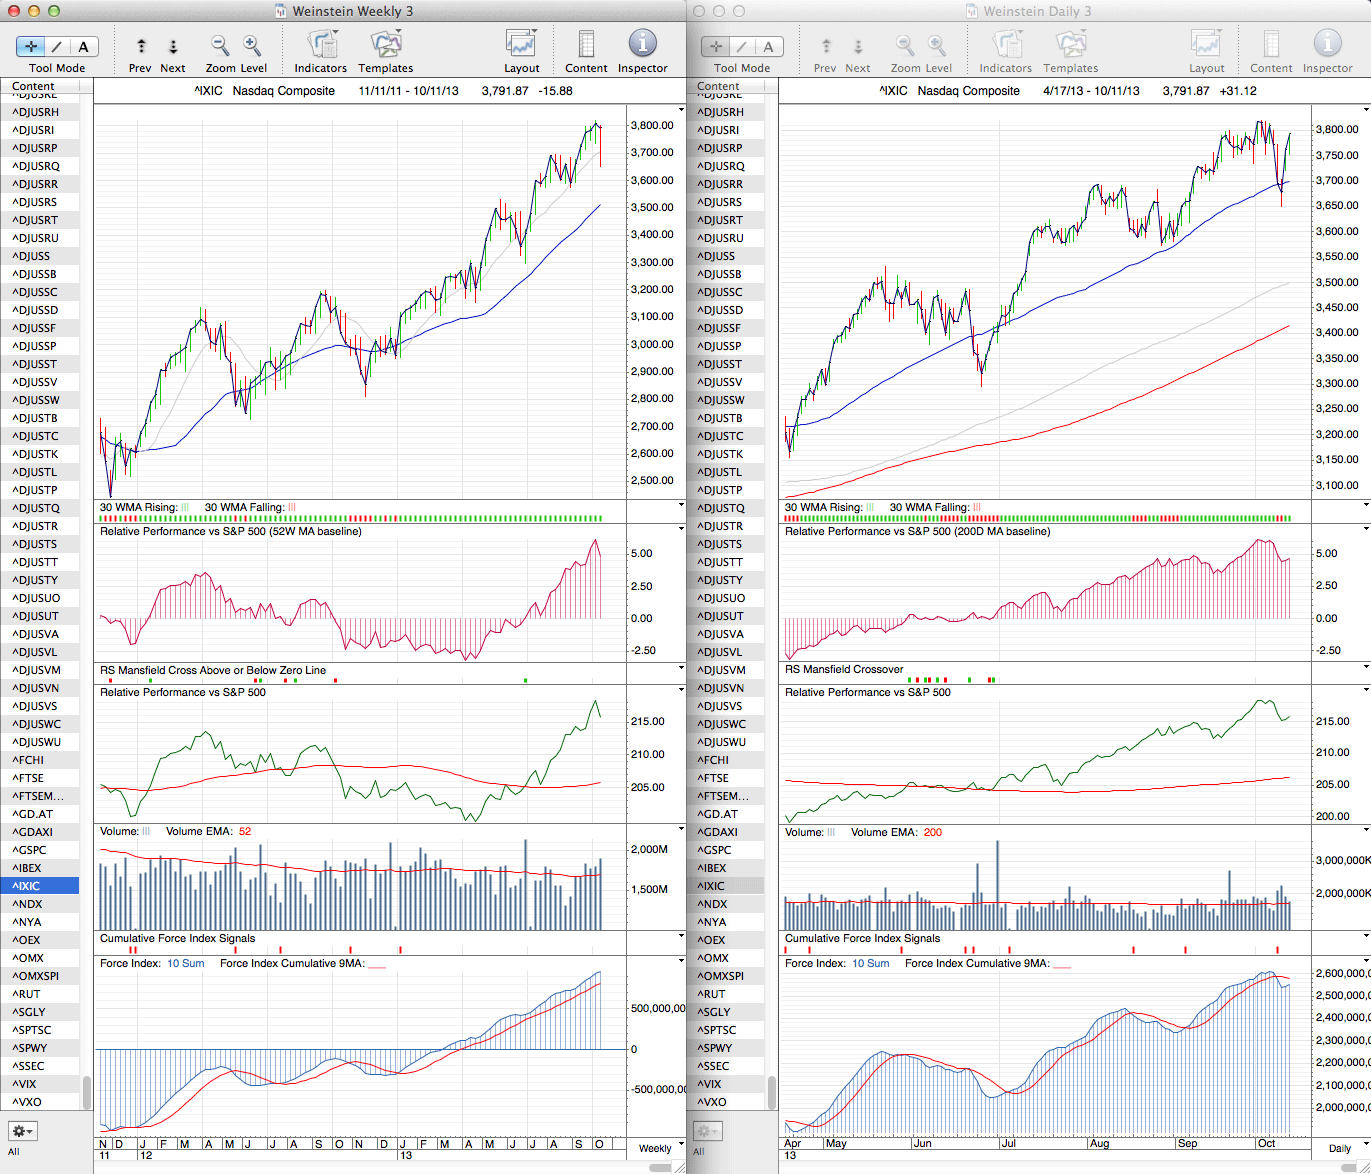Image resolution: width=1371 pixels, height=1174 pixels.
Task: Select ^FTSE in the Weekly symbol list
Action: (x=40, y=778)
